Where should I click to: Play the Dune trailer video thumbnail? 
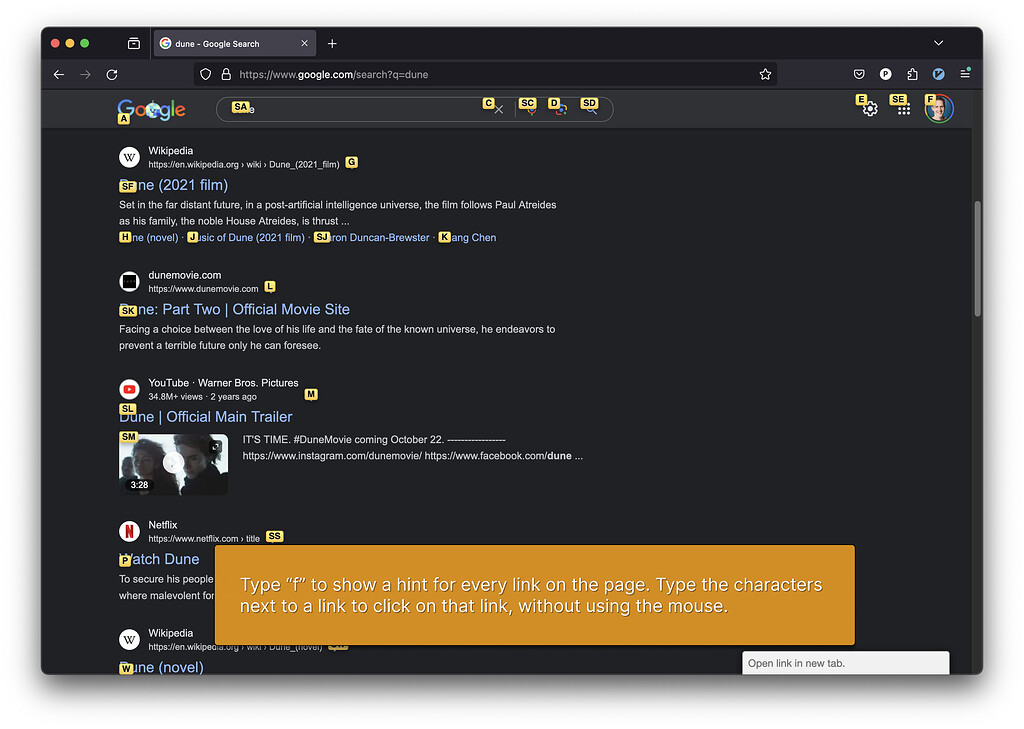coord(173,464)
